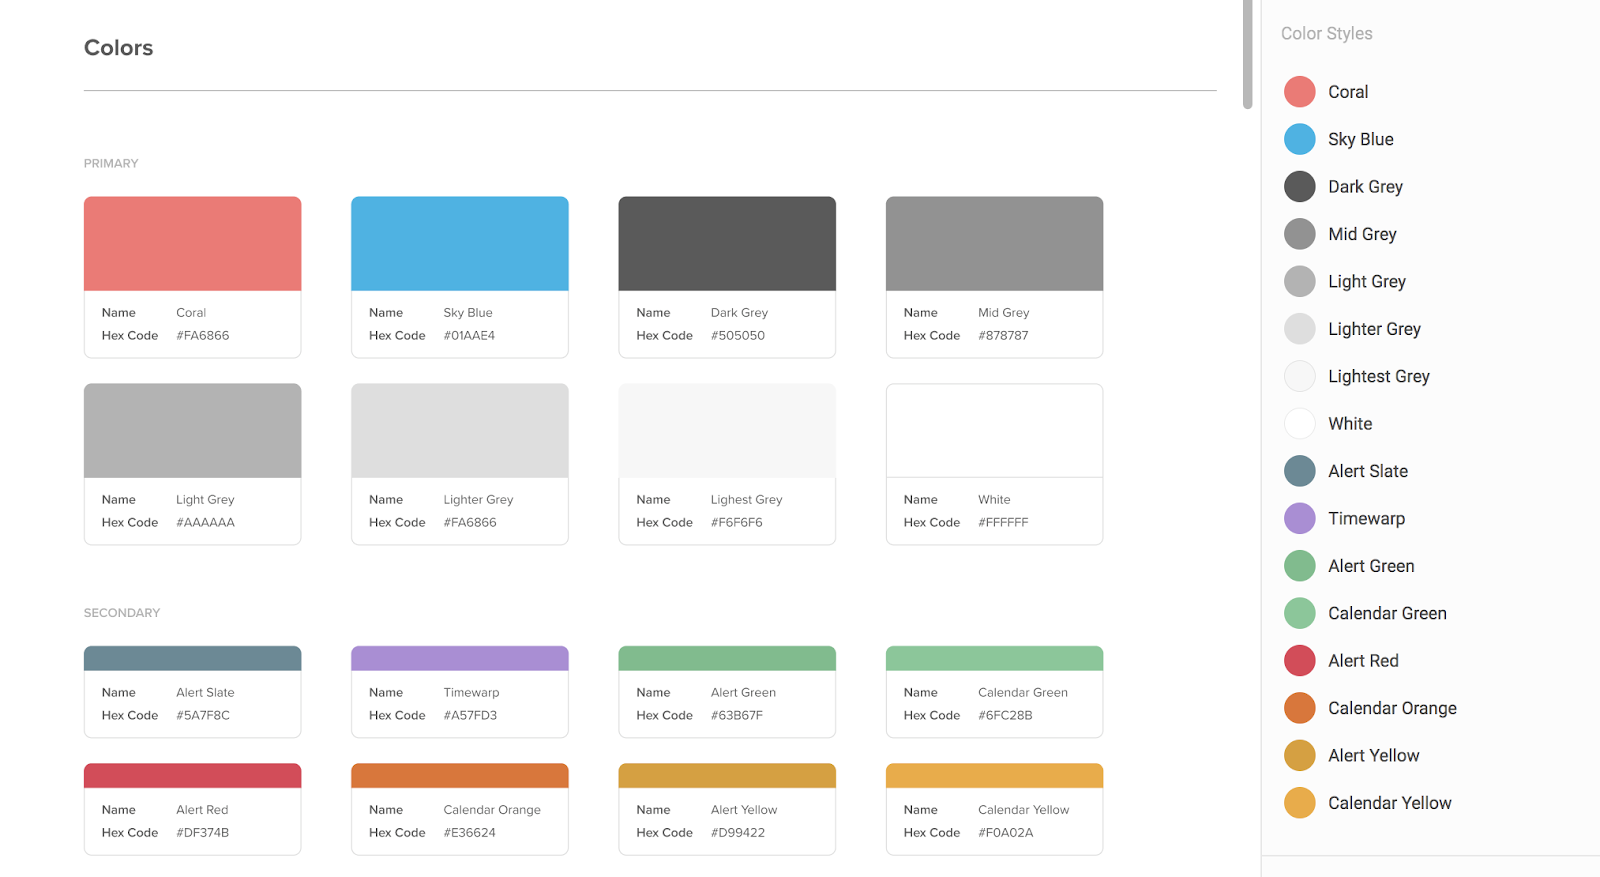Select the Alert Yellow color style circle
1600x877 pixels.
click(x=1299, y=755)
